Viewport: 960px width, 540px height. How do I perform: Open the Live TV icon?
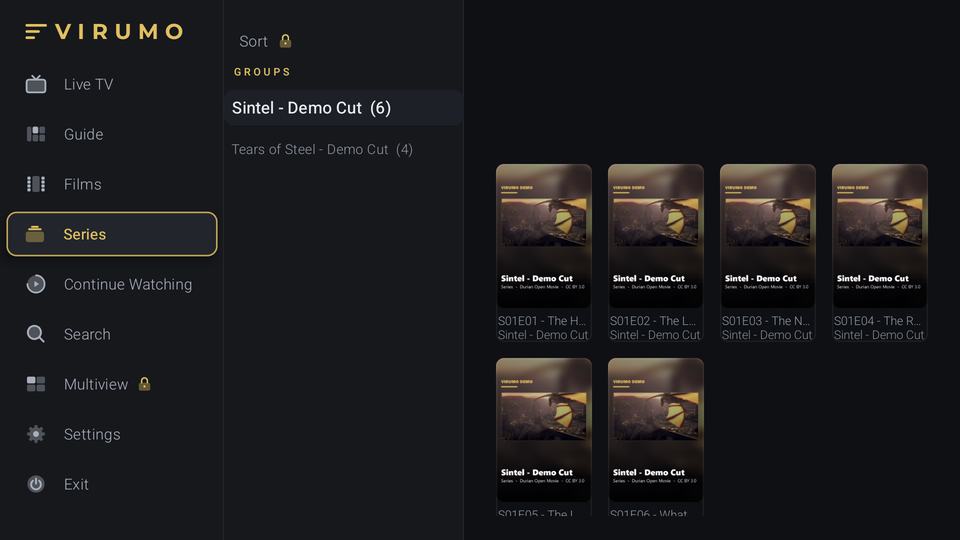(36, 84)
